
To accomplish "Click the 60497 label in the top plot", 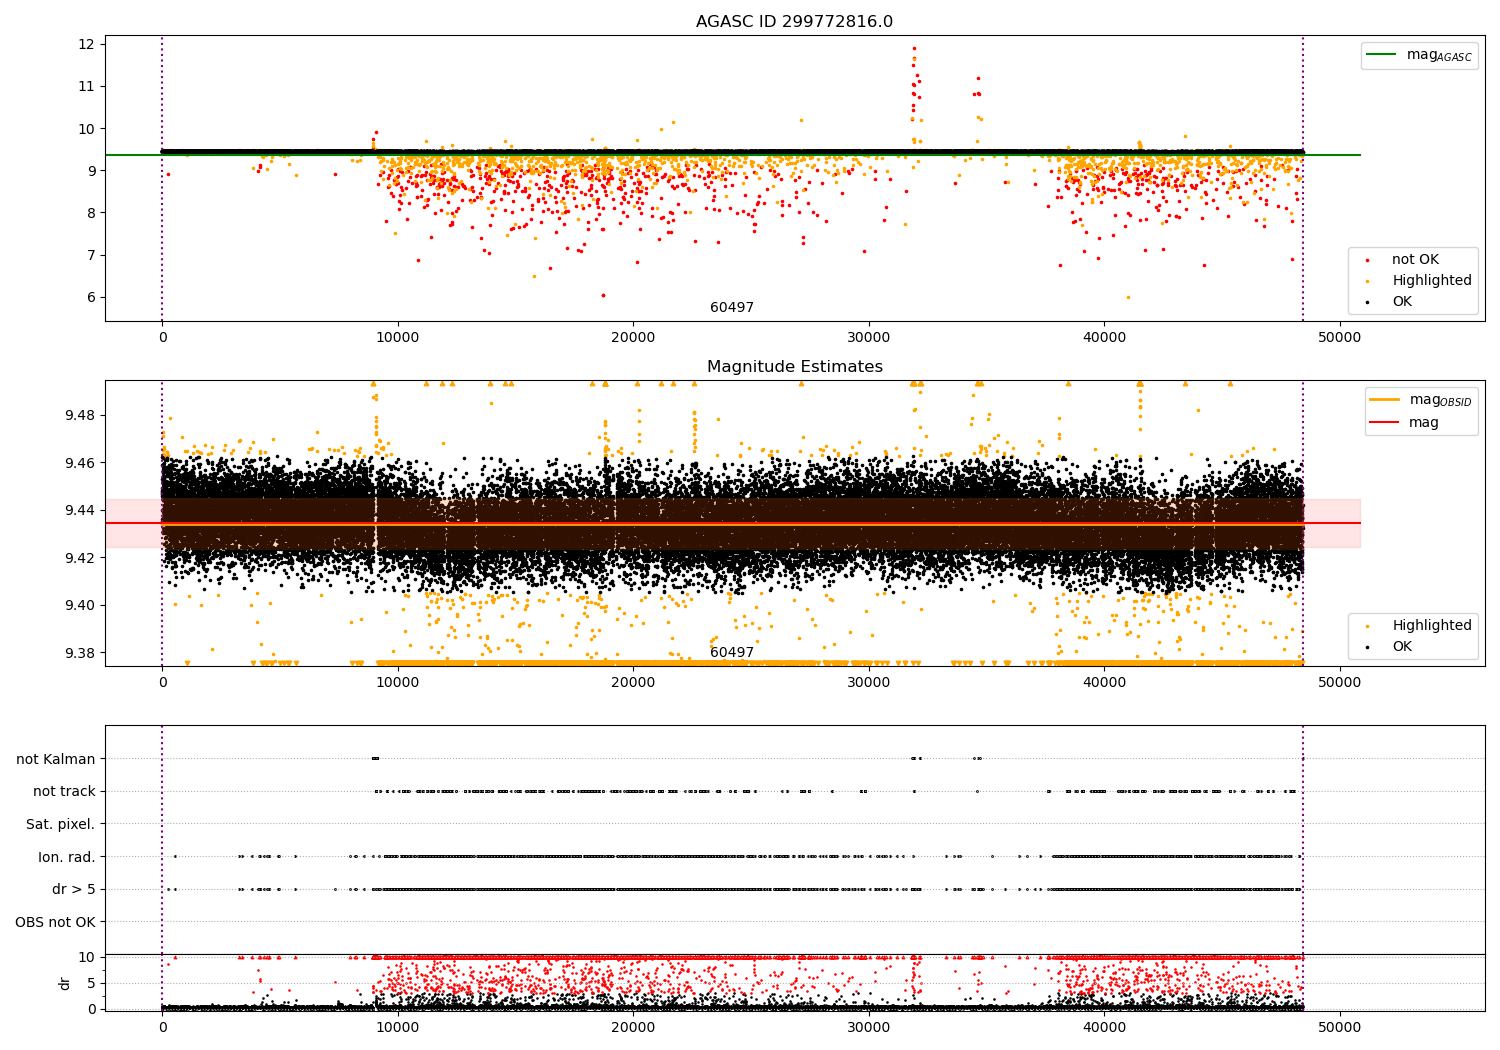I will tap(732, 308).
